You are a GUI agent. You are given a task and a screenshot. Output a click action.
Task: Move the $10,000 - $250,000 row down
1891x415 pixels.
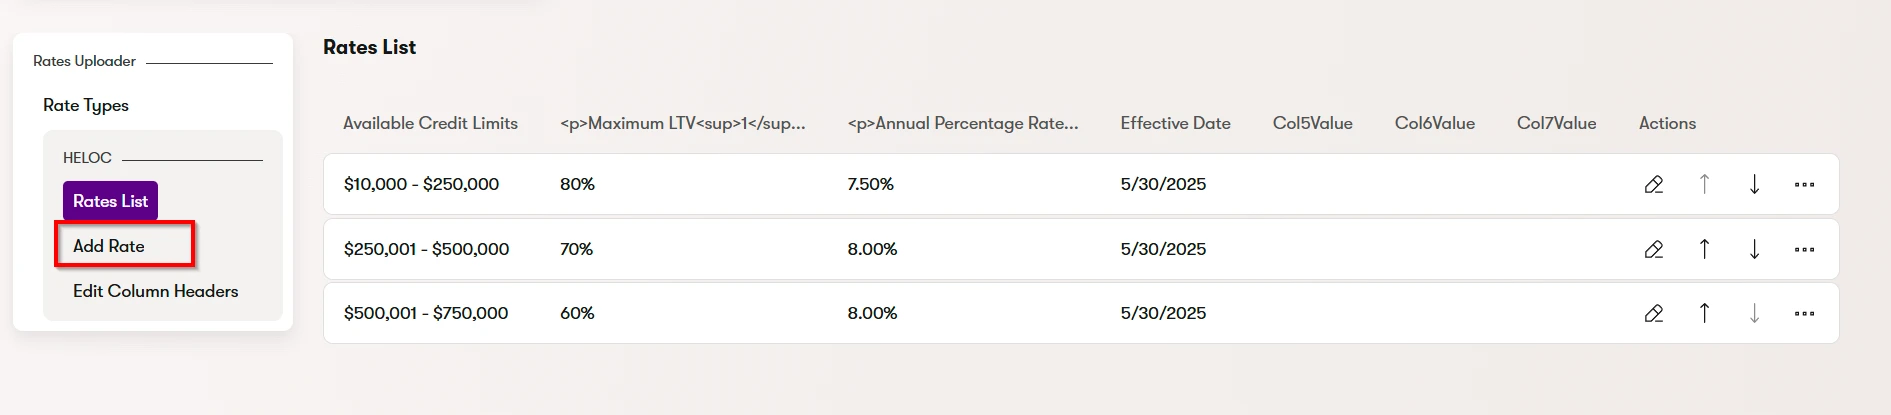(x=1754, y=184)
